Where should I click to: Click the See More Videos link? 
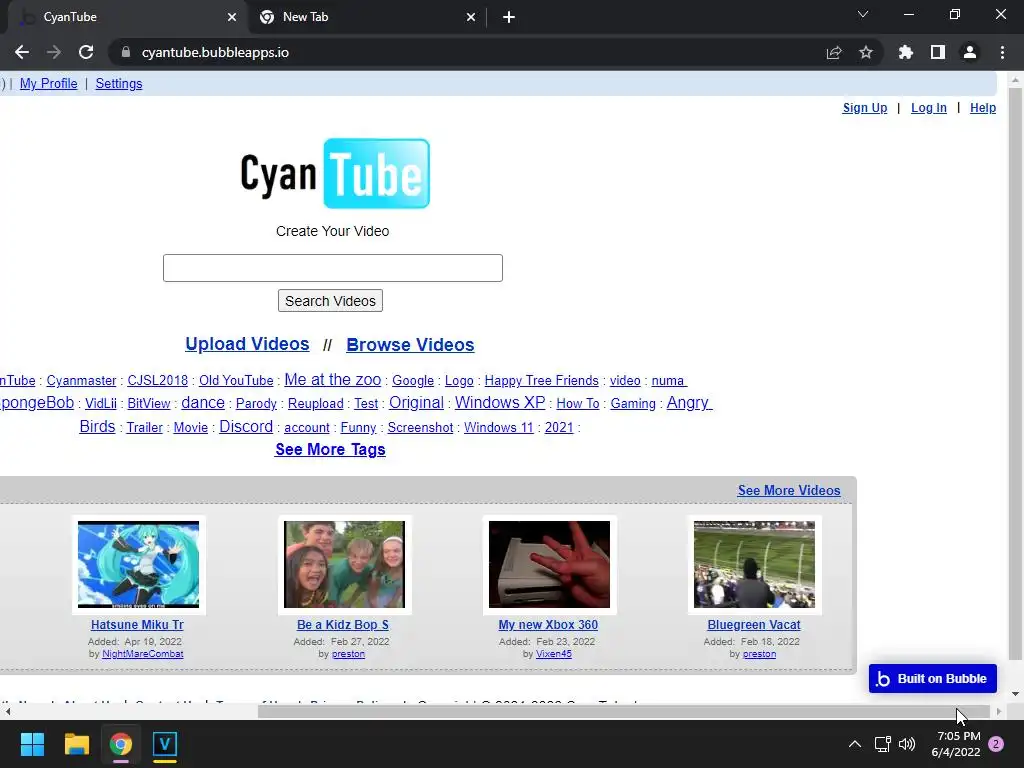click(x=789, y=490)
